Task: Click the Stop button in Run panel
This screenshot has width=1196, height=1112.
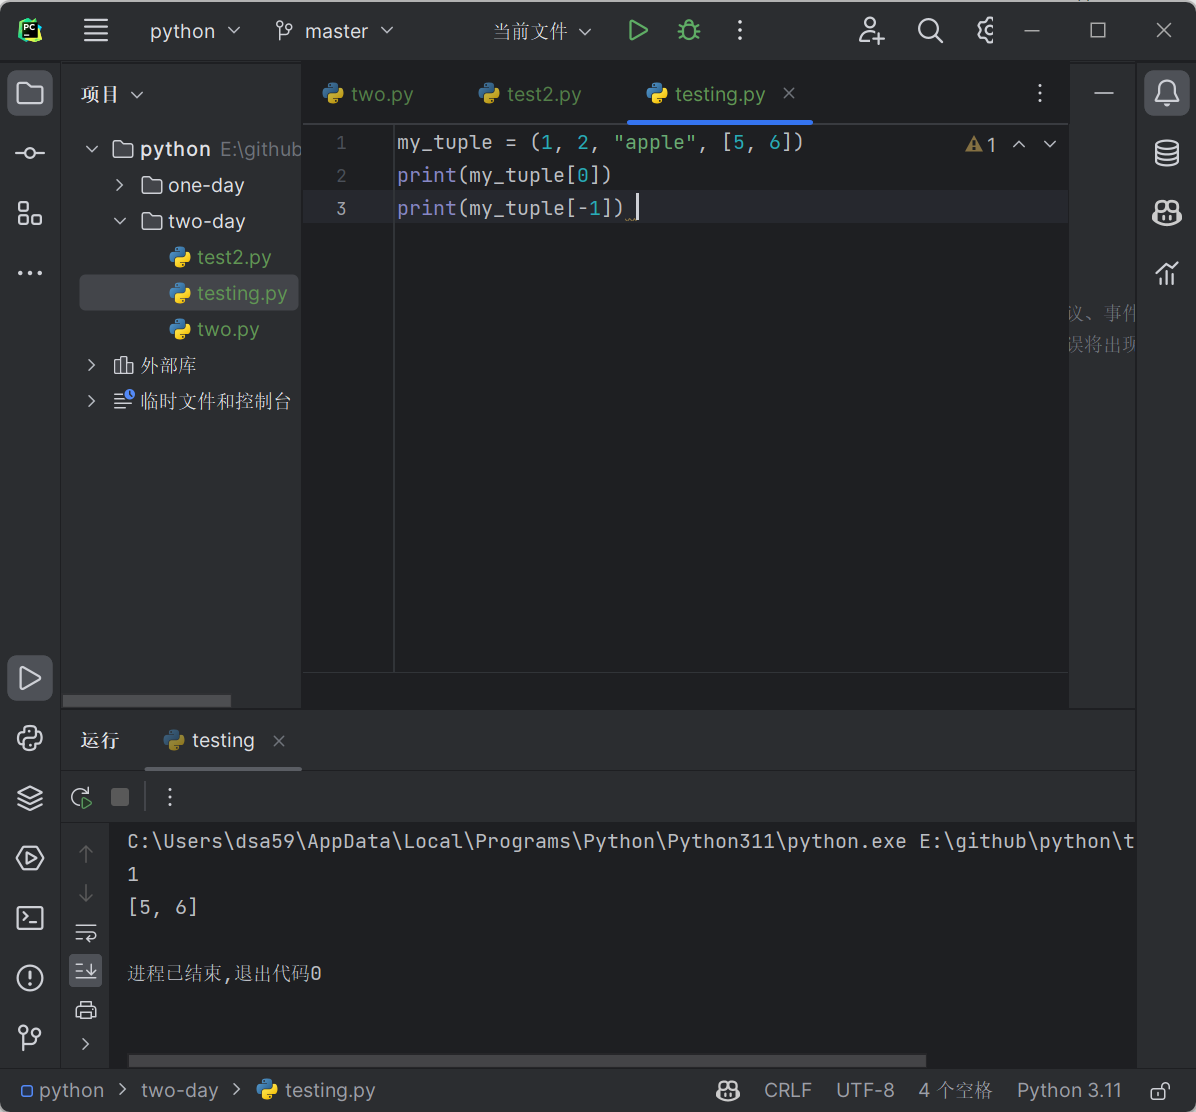Action: pyautogui.click(x=120, y=797)
